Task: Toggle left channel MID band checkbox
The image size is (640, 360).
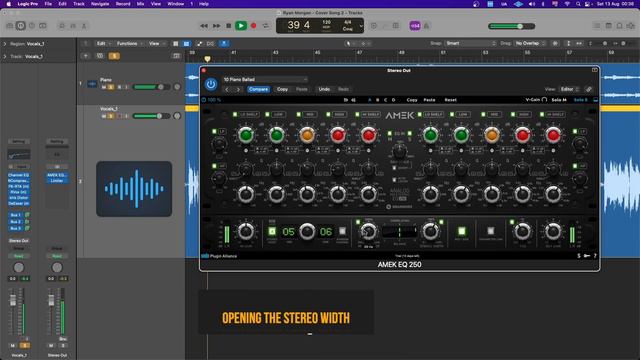Action: (x=298, y=114)
